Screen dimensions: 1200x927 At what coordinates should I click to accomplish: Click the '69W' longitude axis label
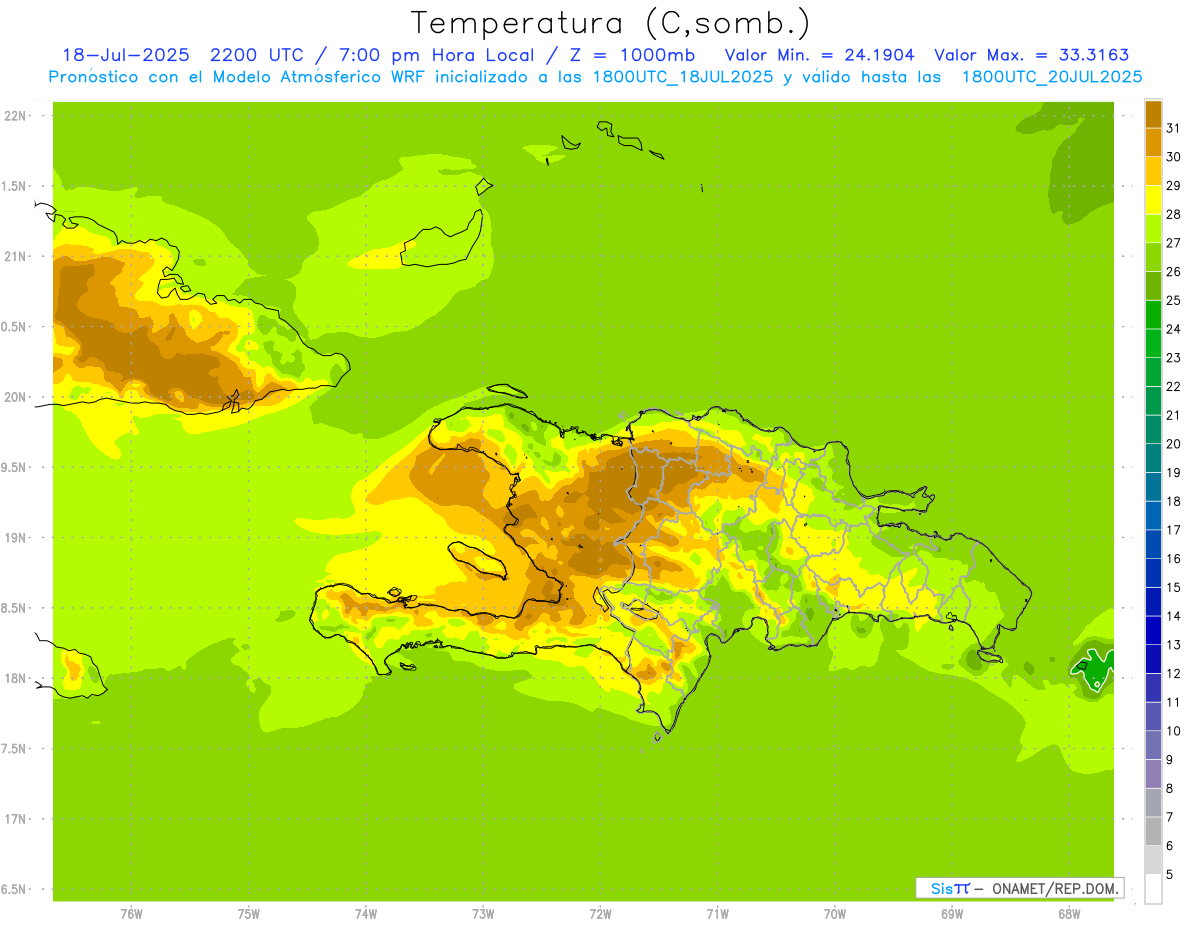coord(952,914)
